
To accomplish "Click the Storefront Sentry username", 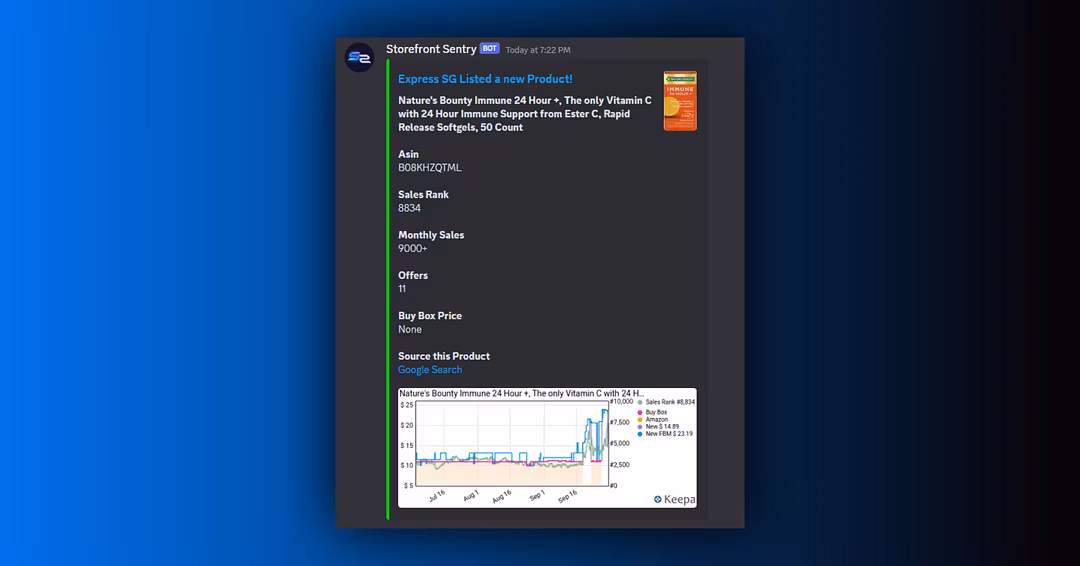I will point(431,49).
